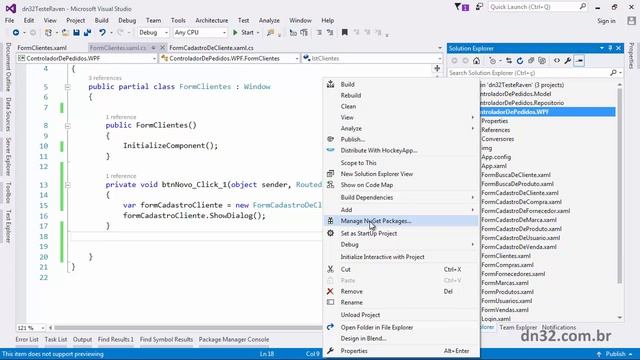The width and height of the screenshot is (640, 360).
Task: Click Solution Explorer View Code icon
Action: coord(557,61)
